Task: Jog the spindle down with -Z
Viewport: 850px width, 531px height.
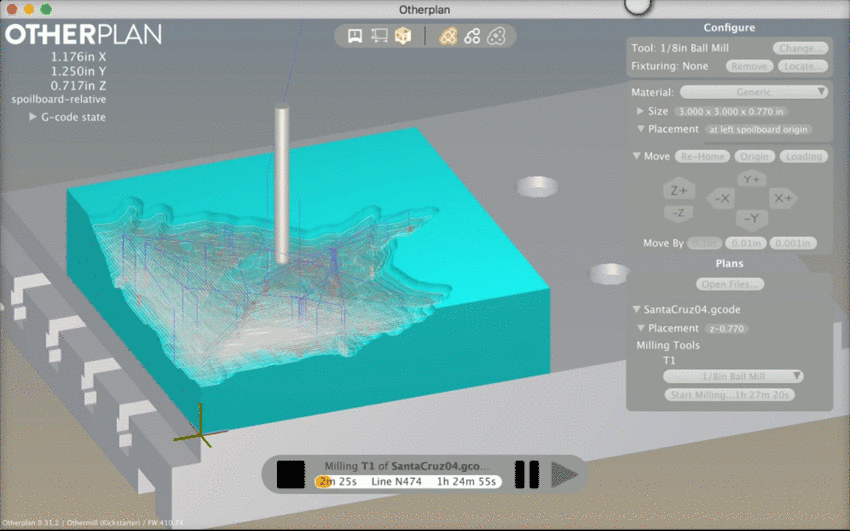Action: coord(678,213)
